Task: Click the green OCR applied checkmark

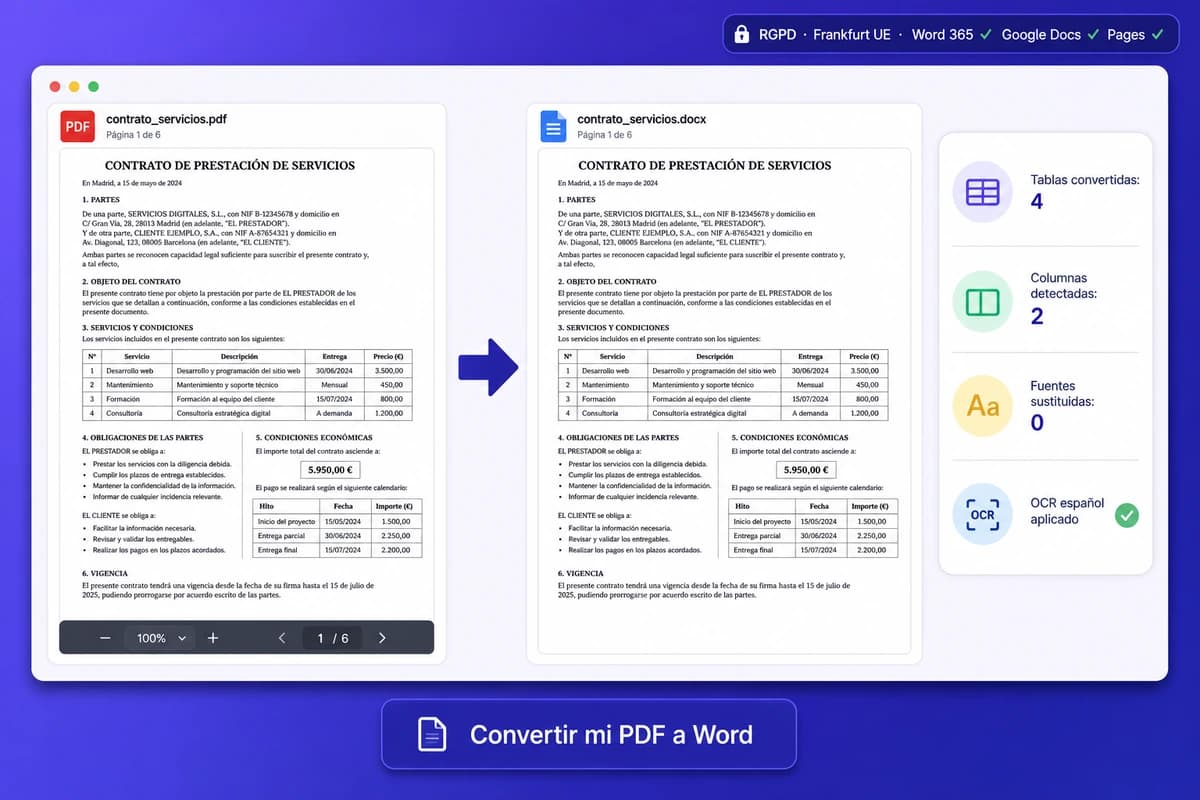Action: click(x=1127, y=515)
